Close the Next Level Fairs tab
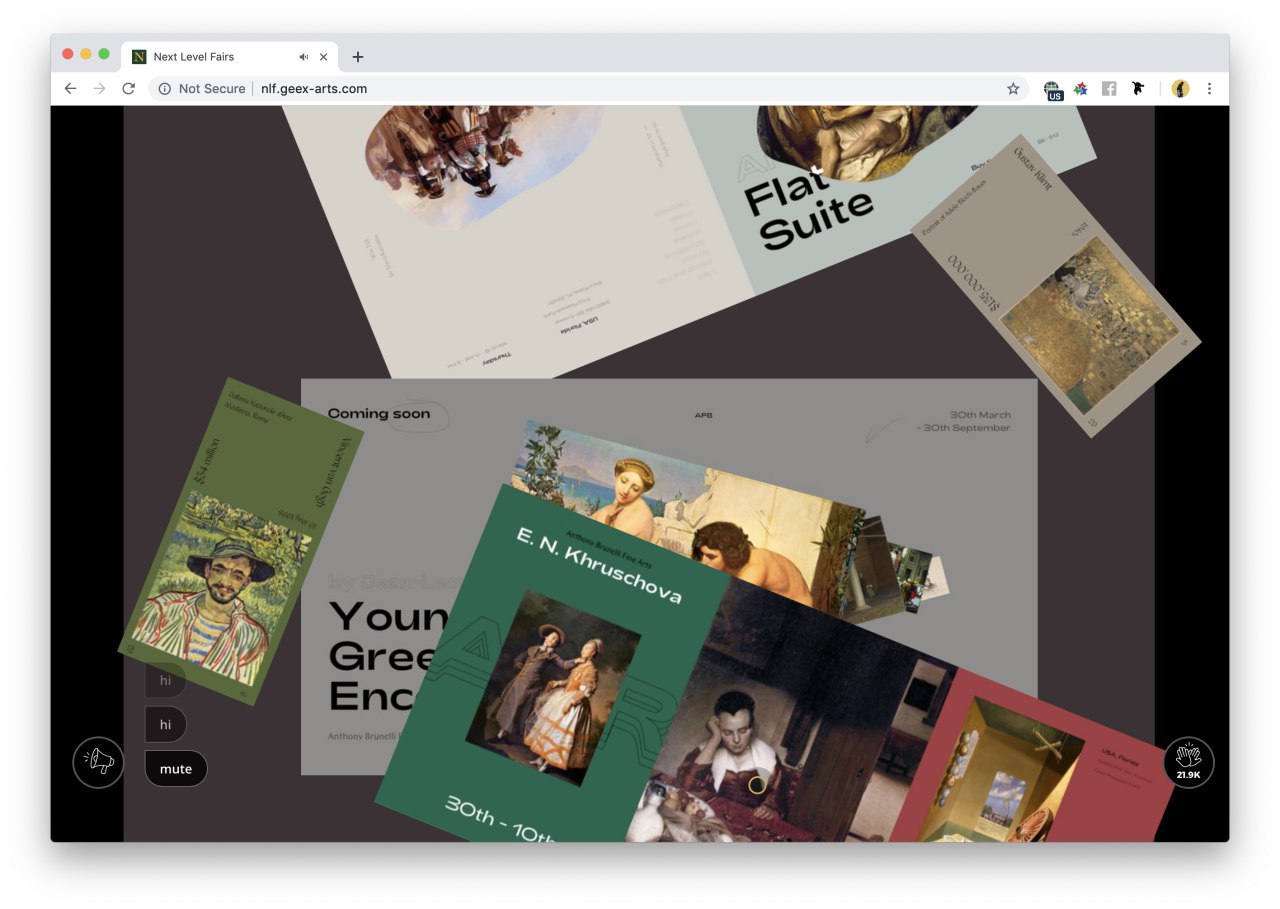The image size is (1280, 909). [323, 57]
